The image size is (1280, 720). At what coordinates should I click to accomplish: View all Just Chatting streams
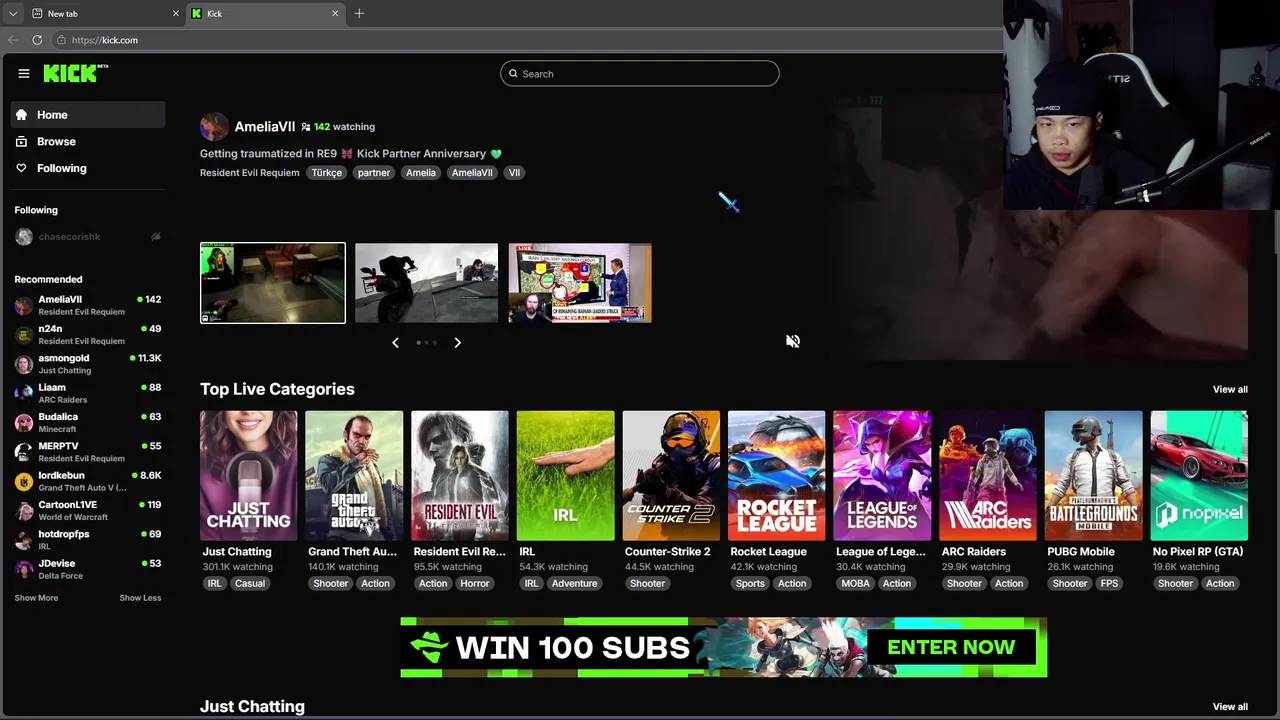(1230, 707)
